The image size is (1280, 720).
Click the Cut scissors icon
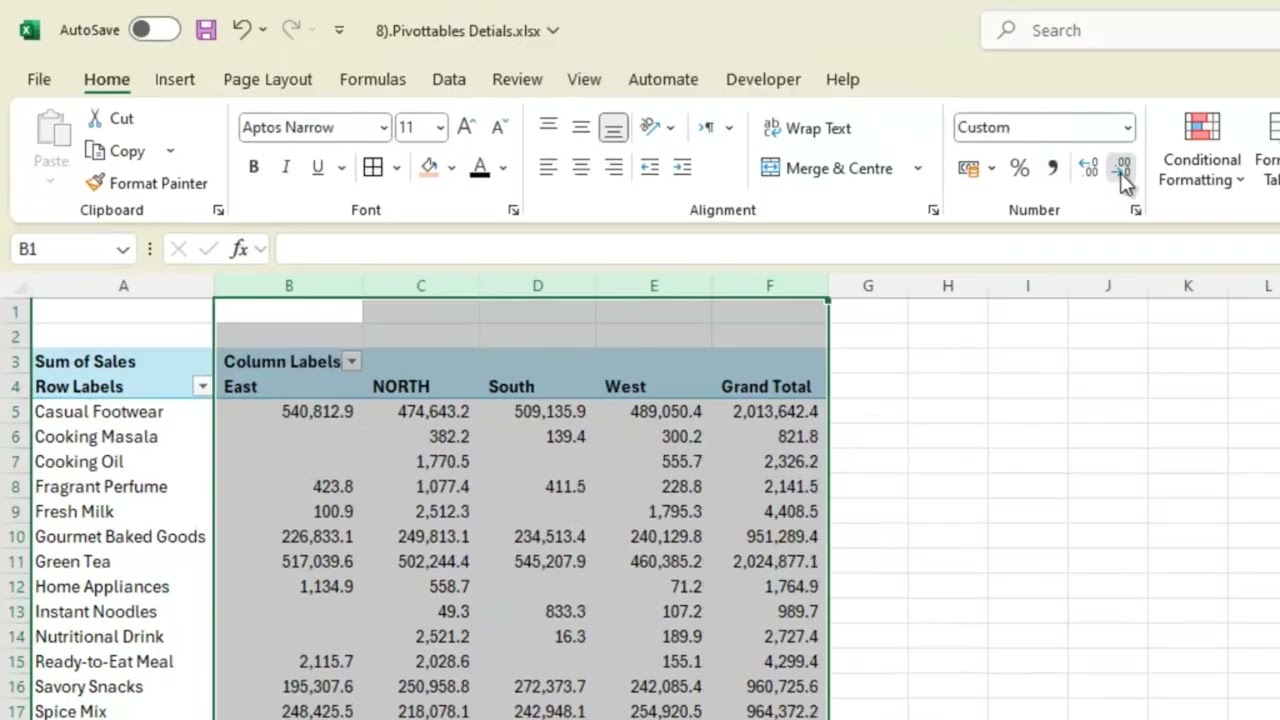click(95, 118)
